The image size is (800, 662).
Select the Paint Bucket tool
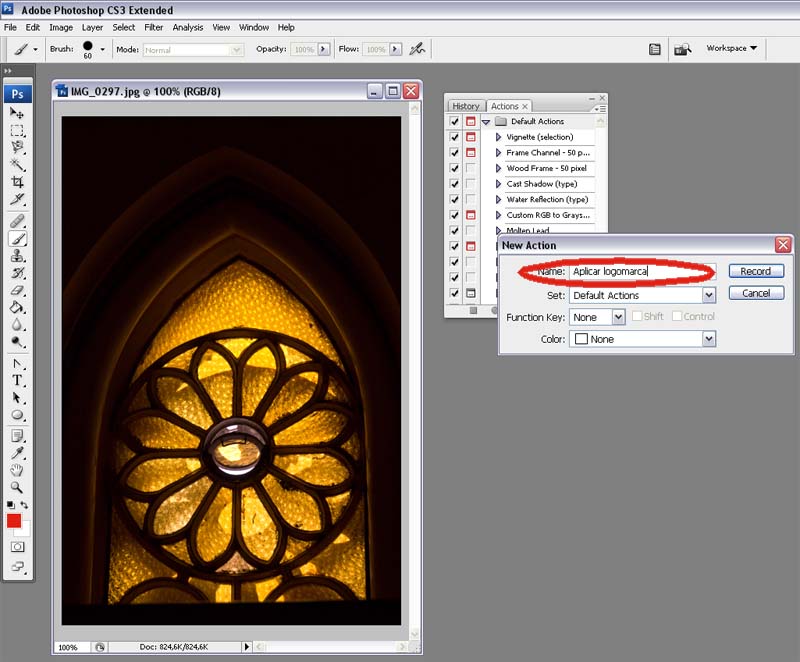click(17, 308)
